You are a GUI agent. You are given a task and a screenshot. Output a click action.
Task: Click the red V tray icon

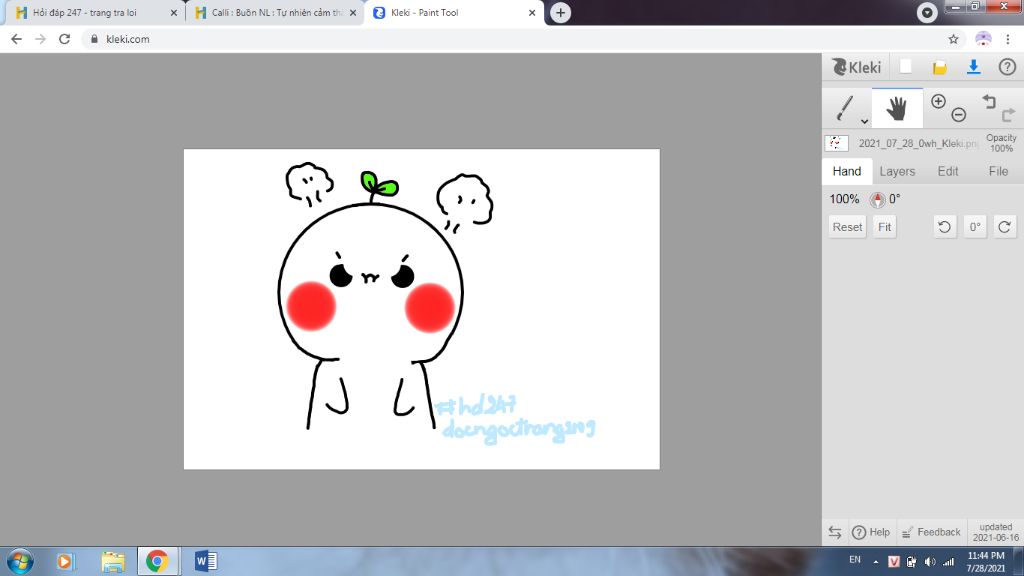click(x=894, y=562)
